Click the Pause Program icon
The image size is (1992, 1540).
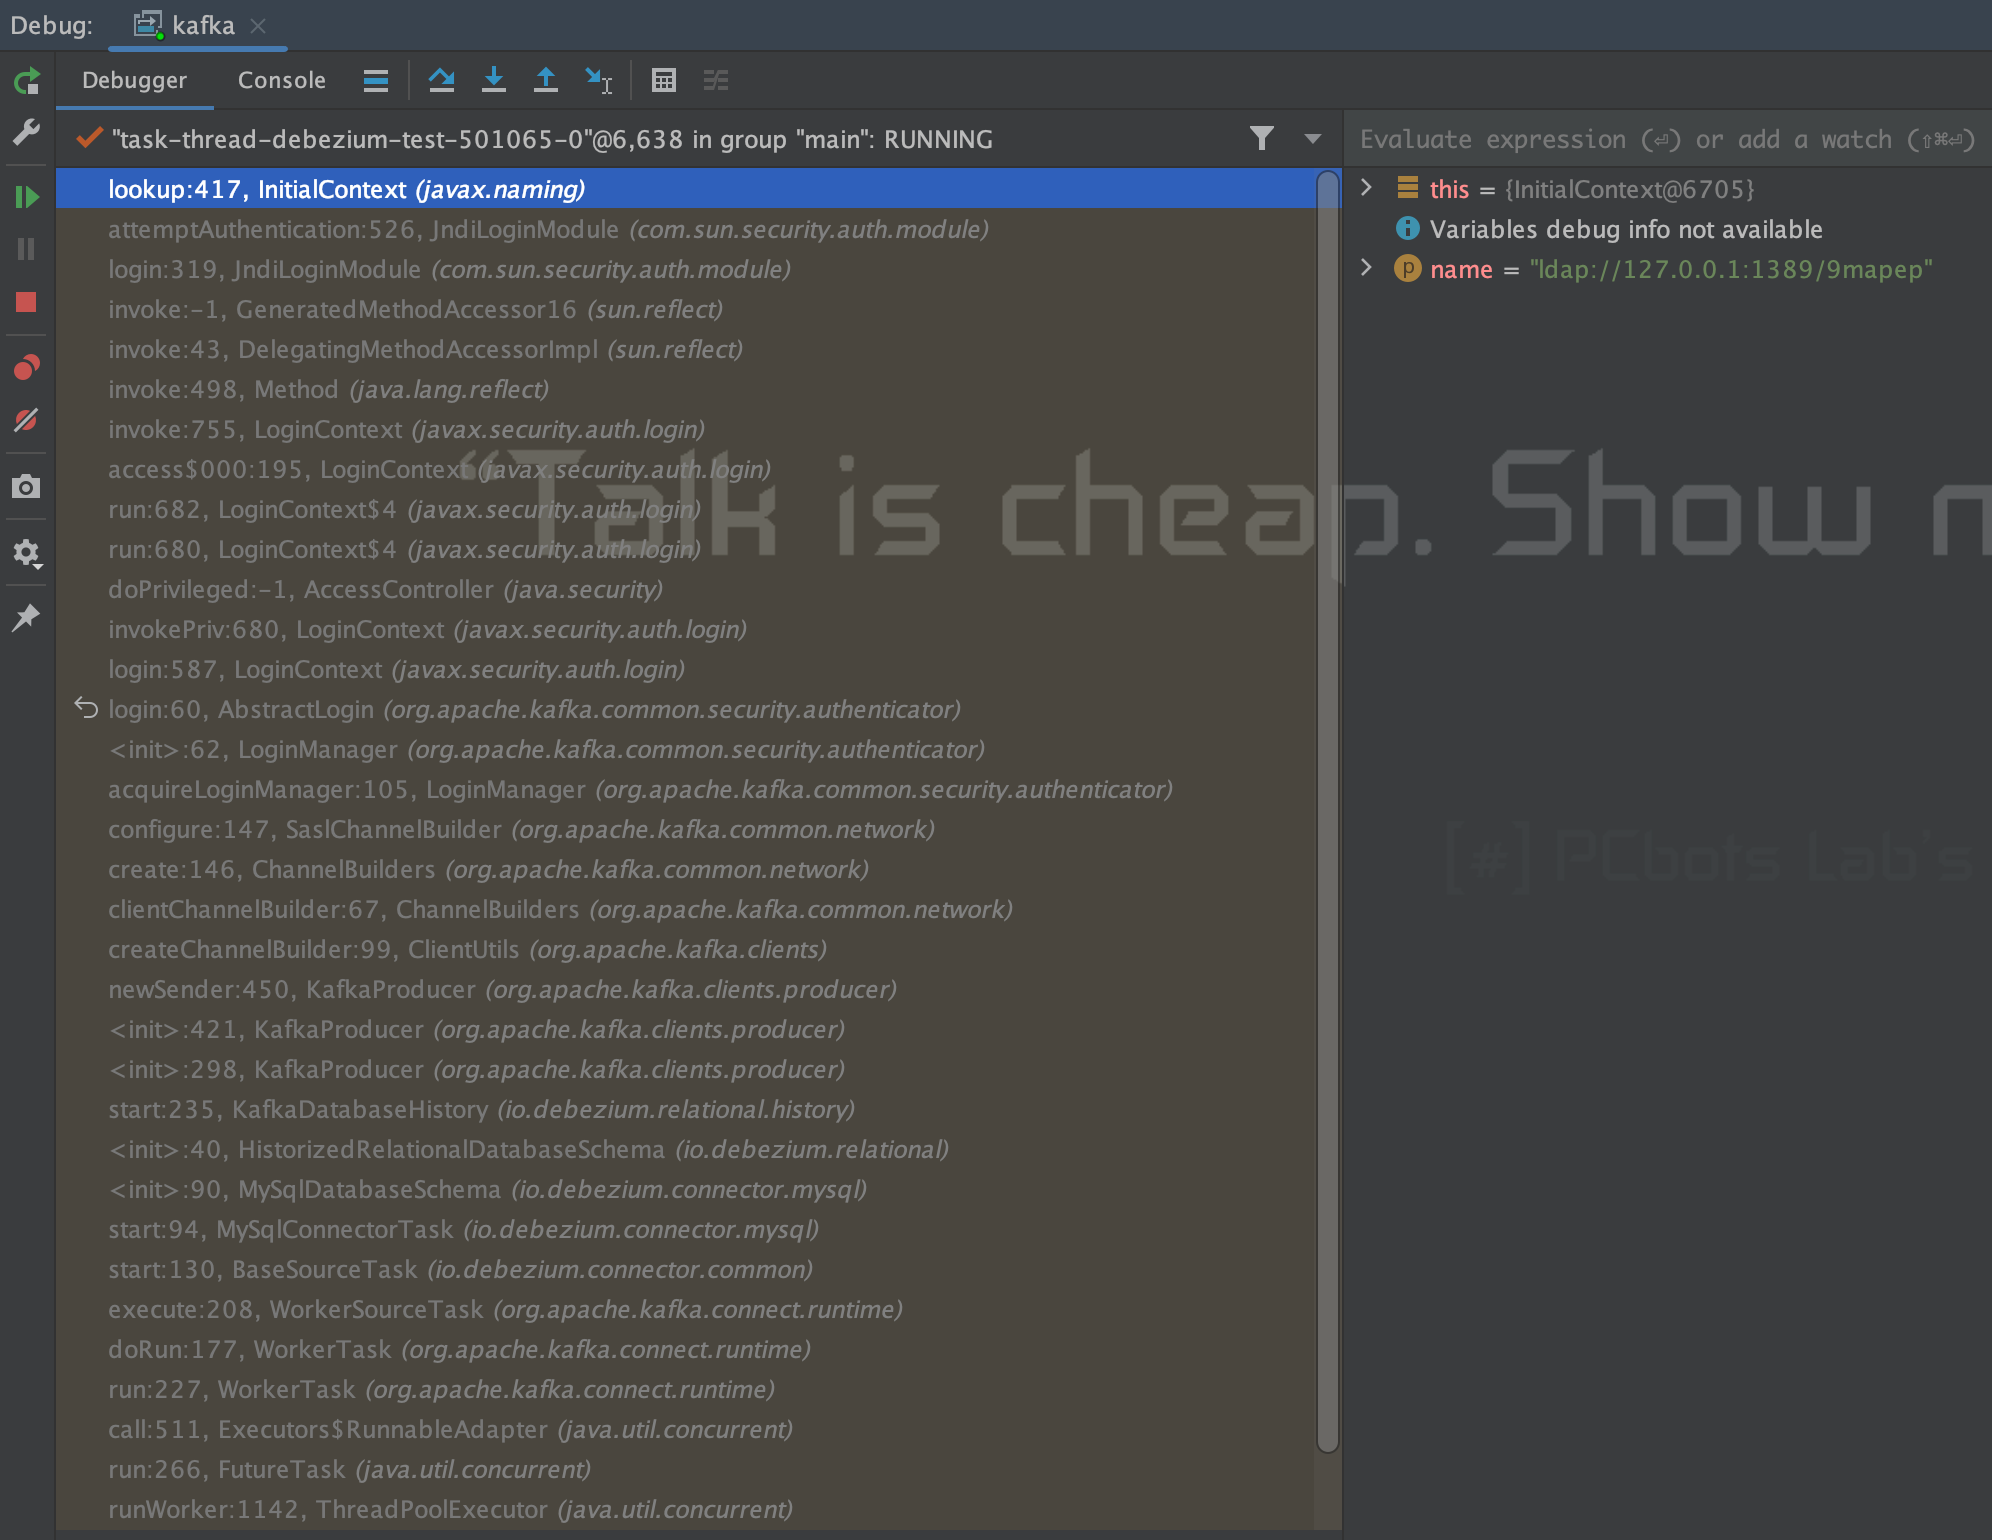pos(27,249)
